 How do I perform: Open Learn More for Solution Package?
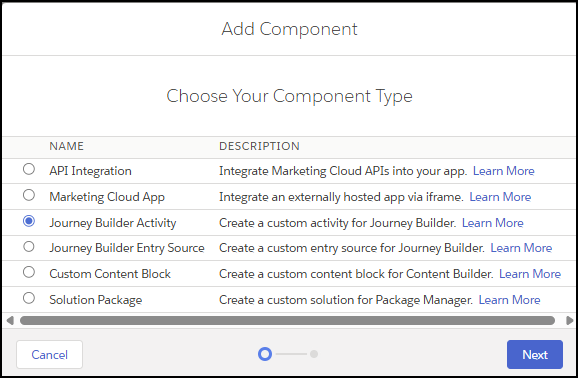point(509,299)
